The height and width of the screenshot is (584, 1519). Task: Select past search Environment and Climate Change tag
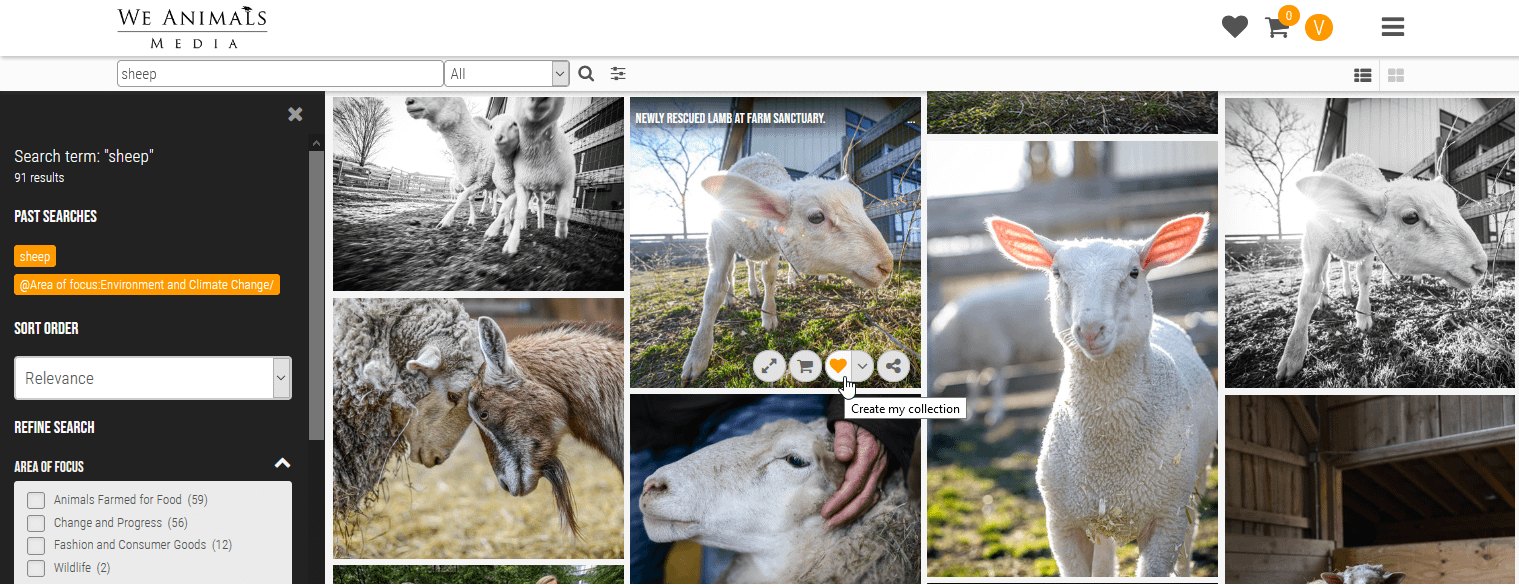coord(147,285)
